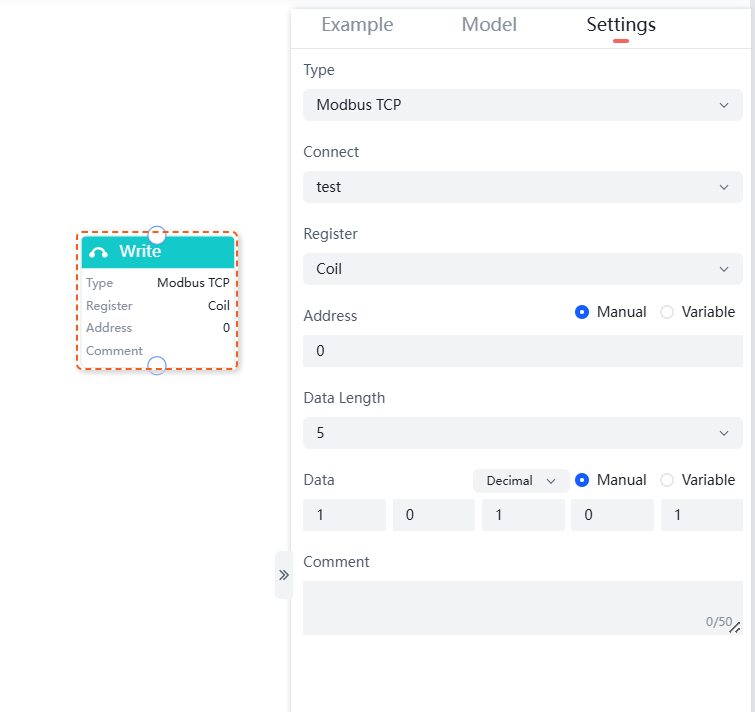The height and width of the screenshot is (712, 755).
Task: Click the Write node's bottom connector circle
Action: point(157,366)
